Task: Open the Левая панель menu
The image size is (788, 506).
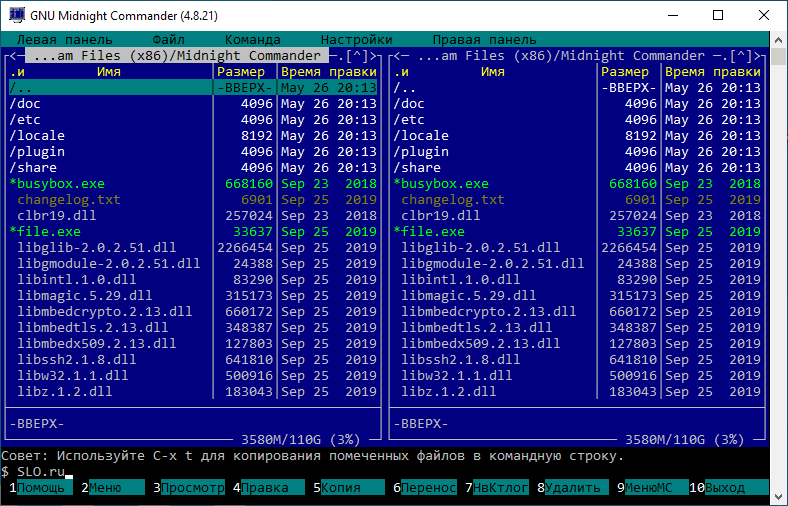Action: pyautogui.click(x=65, y=40)
